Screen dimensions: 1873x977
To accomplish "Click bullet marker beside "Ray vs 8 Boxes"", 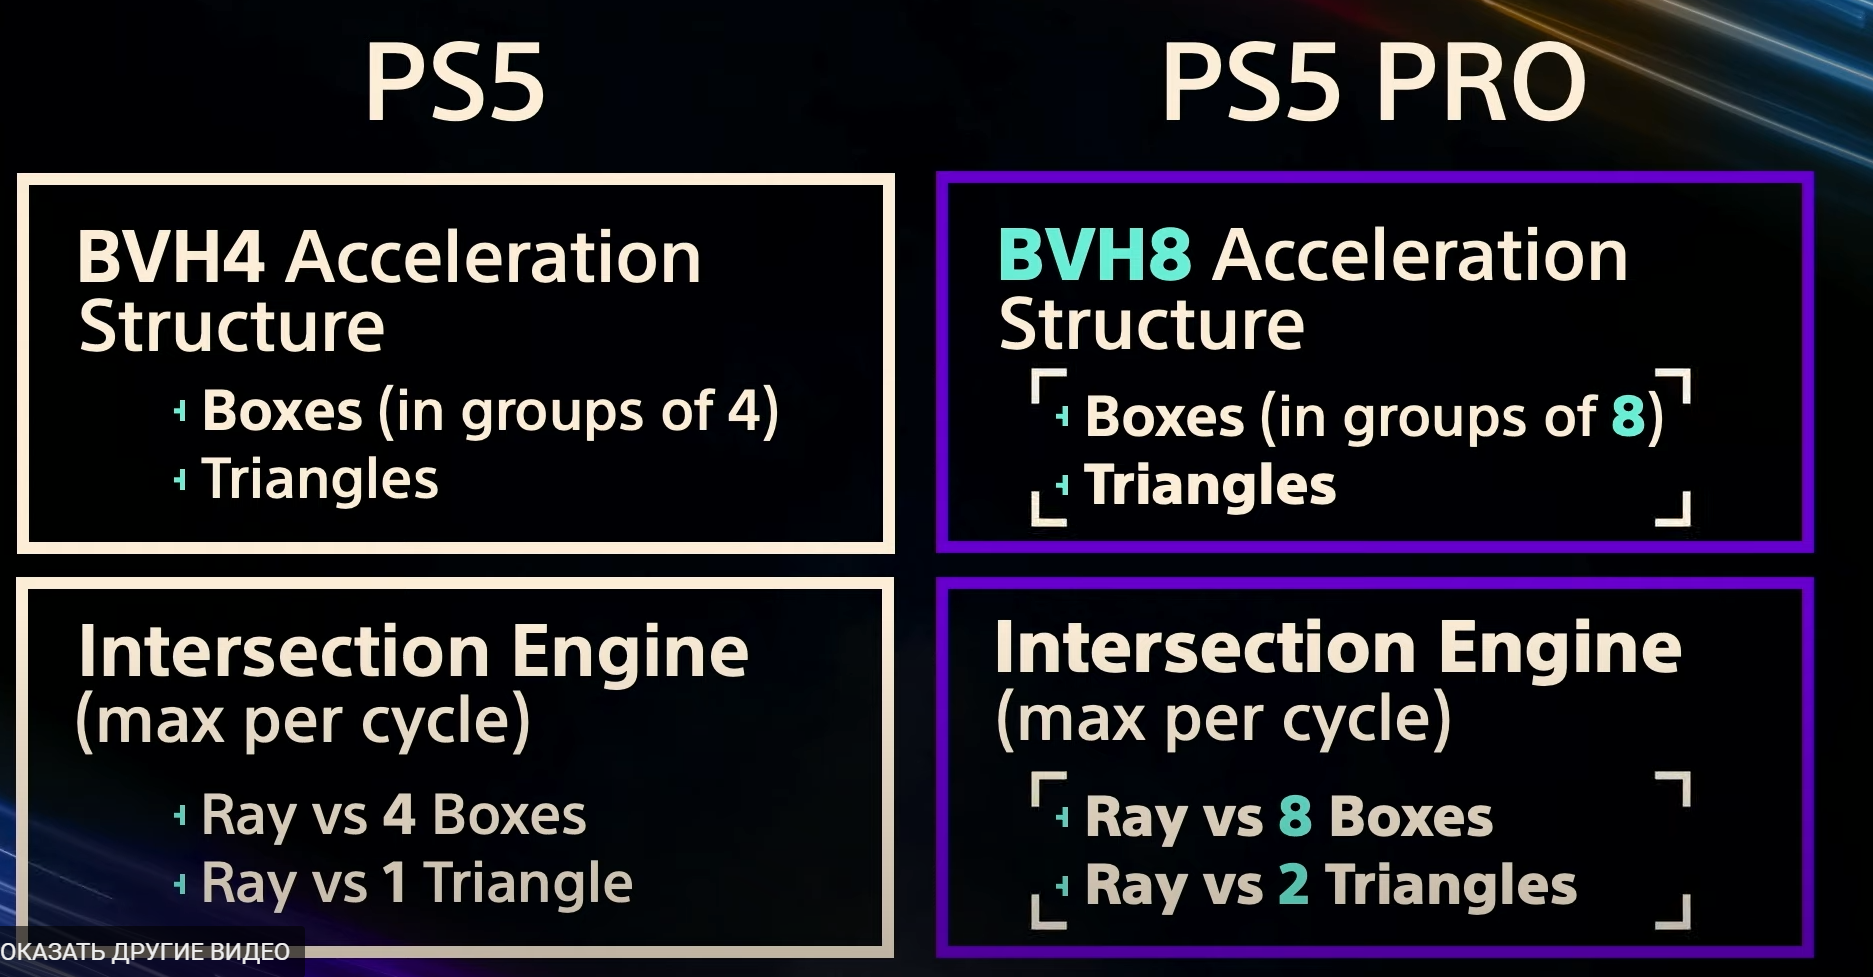I will pyautogui.click(x=1062, y=818).
